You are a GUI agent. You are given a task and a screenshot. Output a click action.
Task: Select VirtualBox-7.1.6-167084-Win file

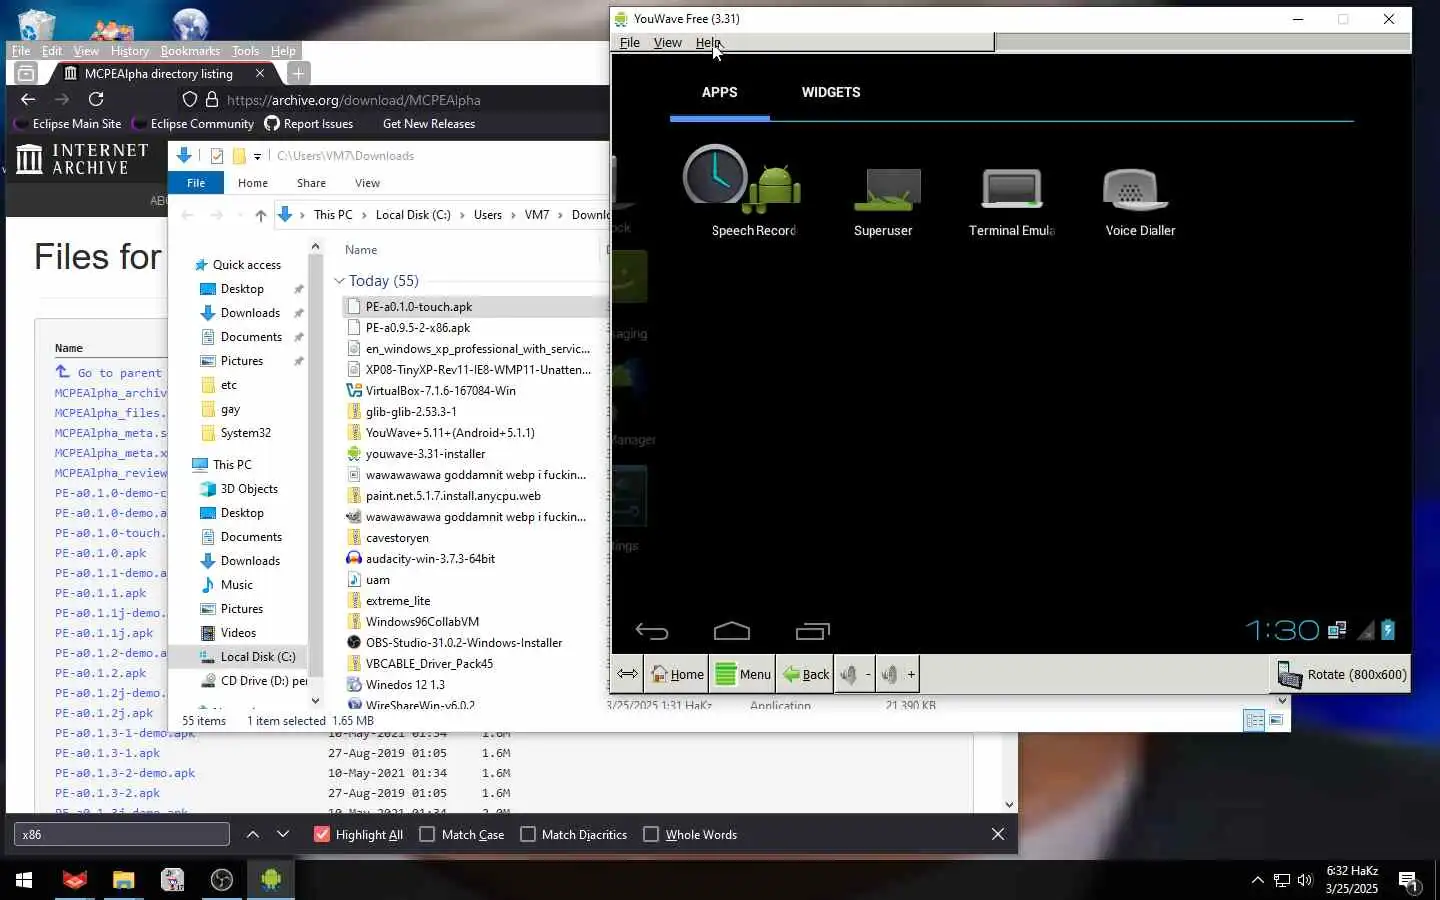point(440,391)
